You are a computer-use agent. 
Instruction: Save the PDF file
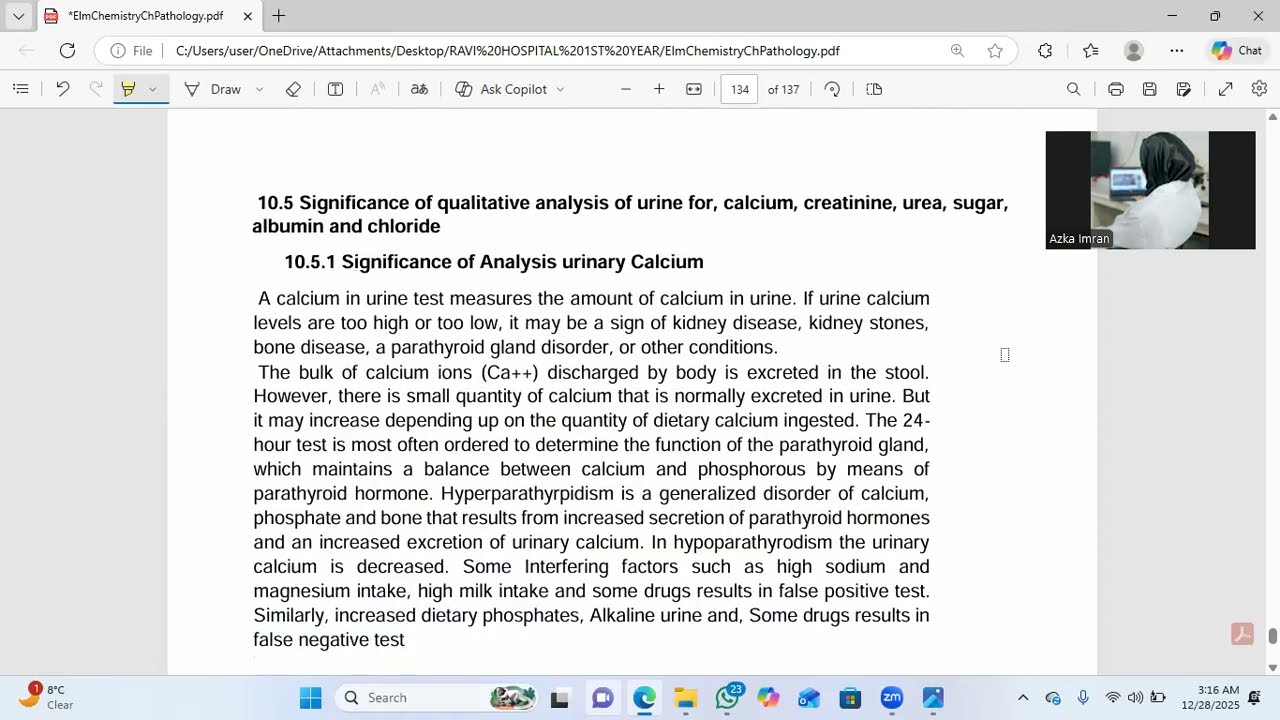[x=1150, y=89]
